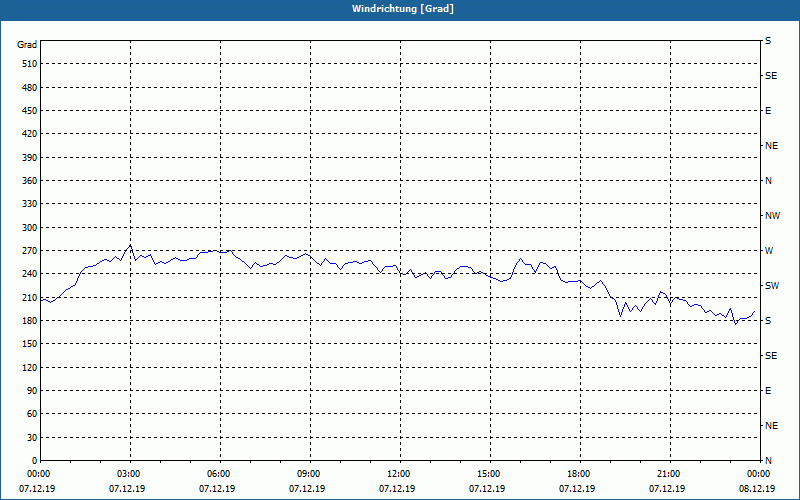Viewport: 800px width, 500px height.
Task: Click the 15:00 time axis label
Action: click(x=488, y=474)
